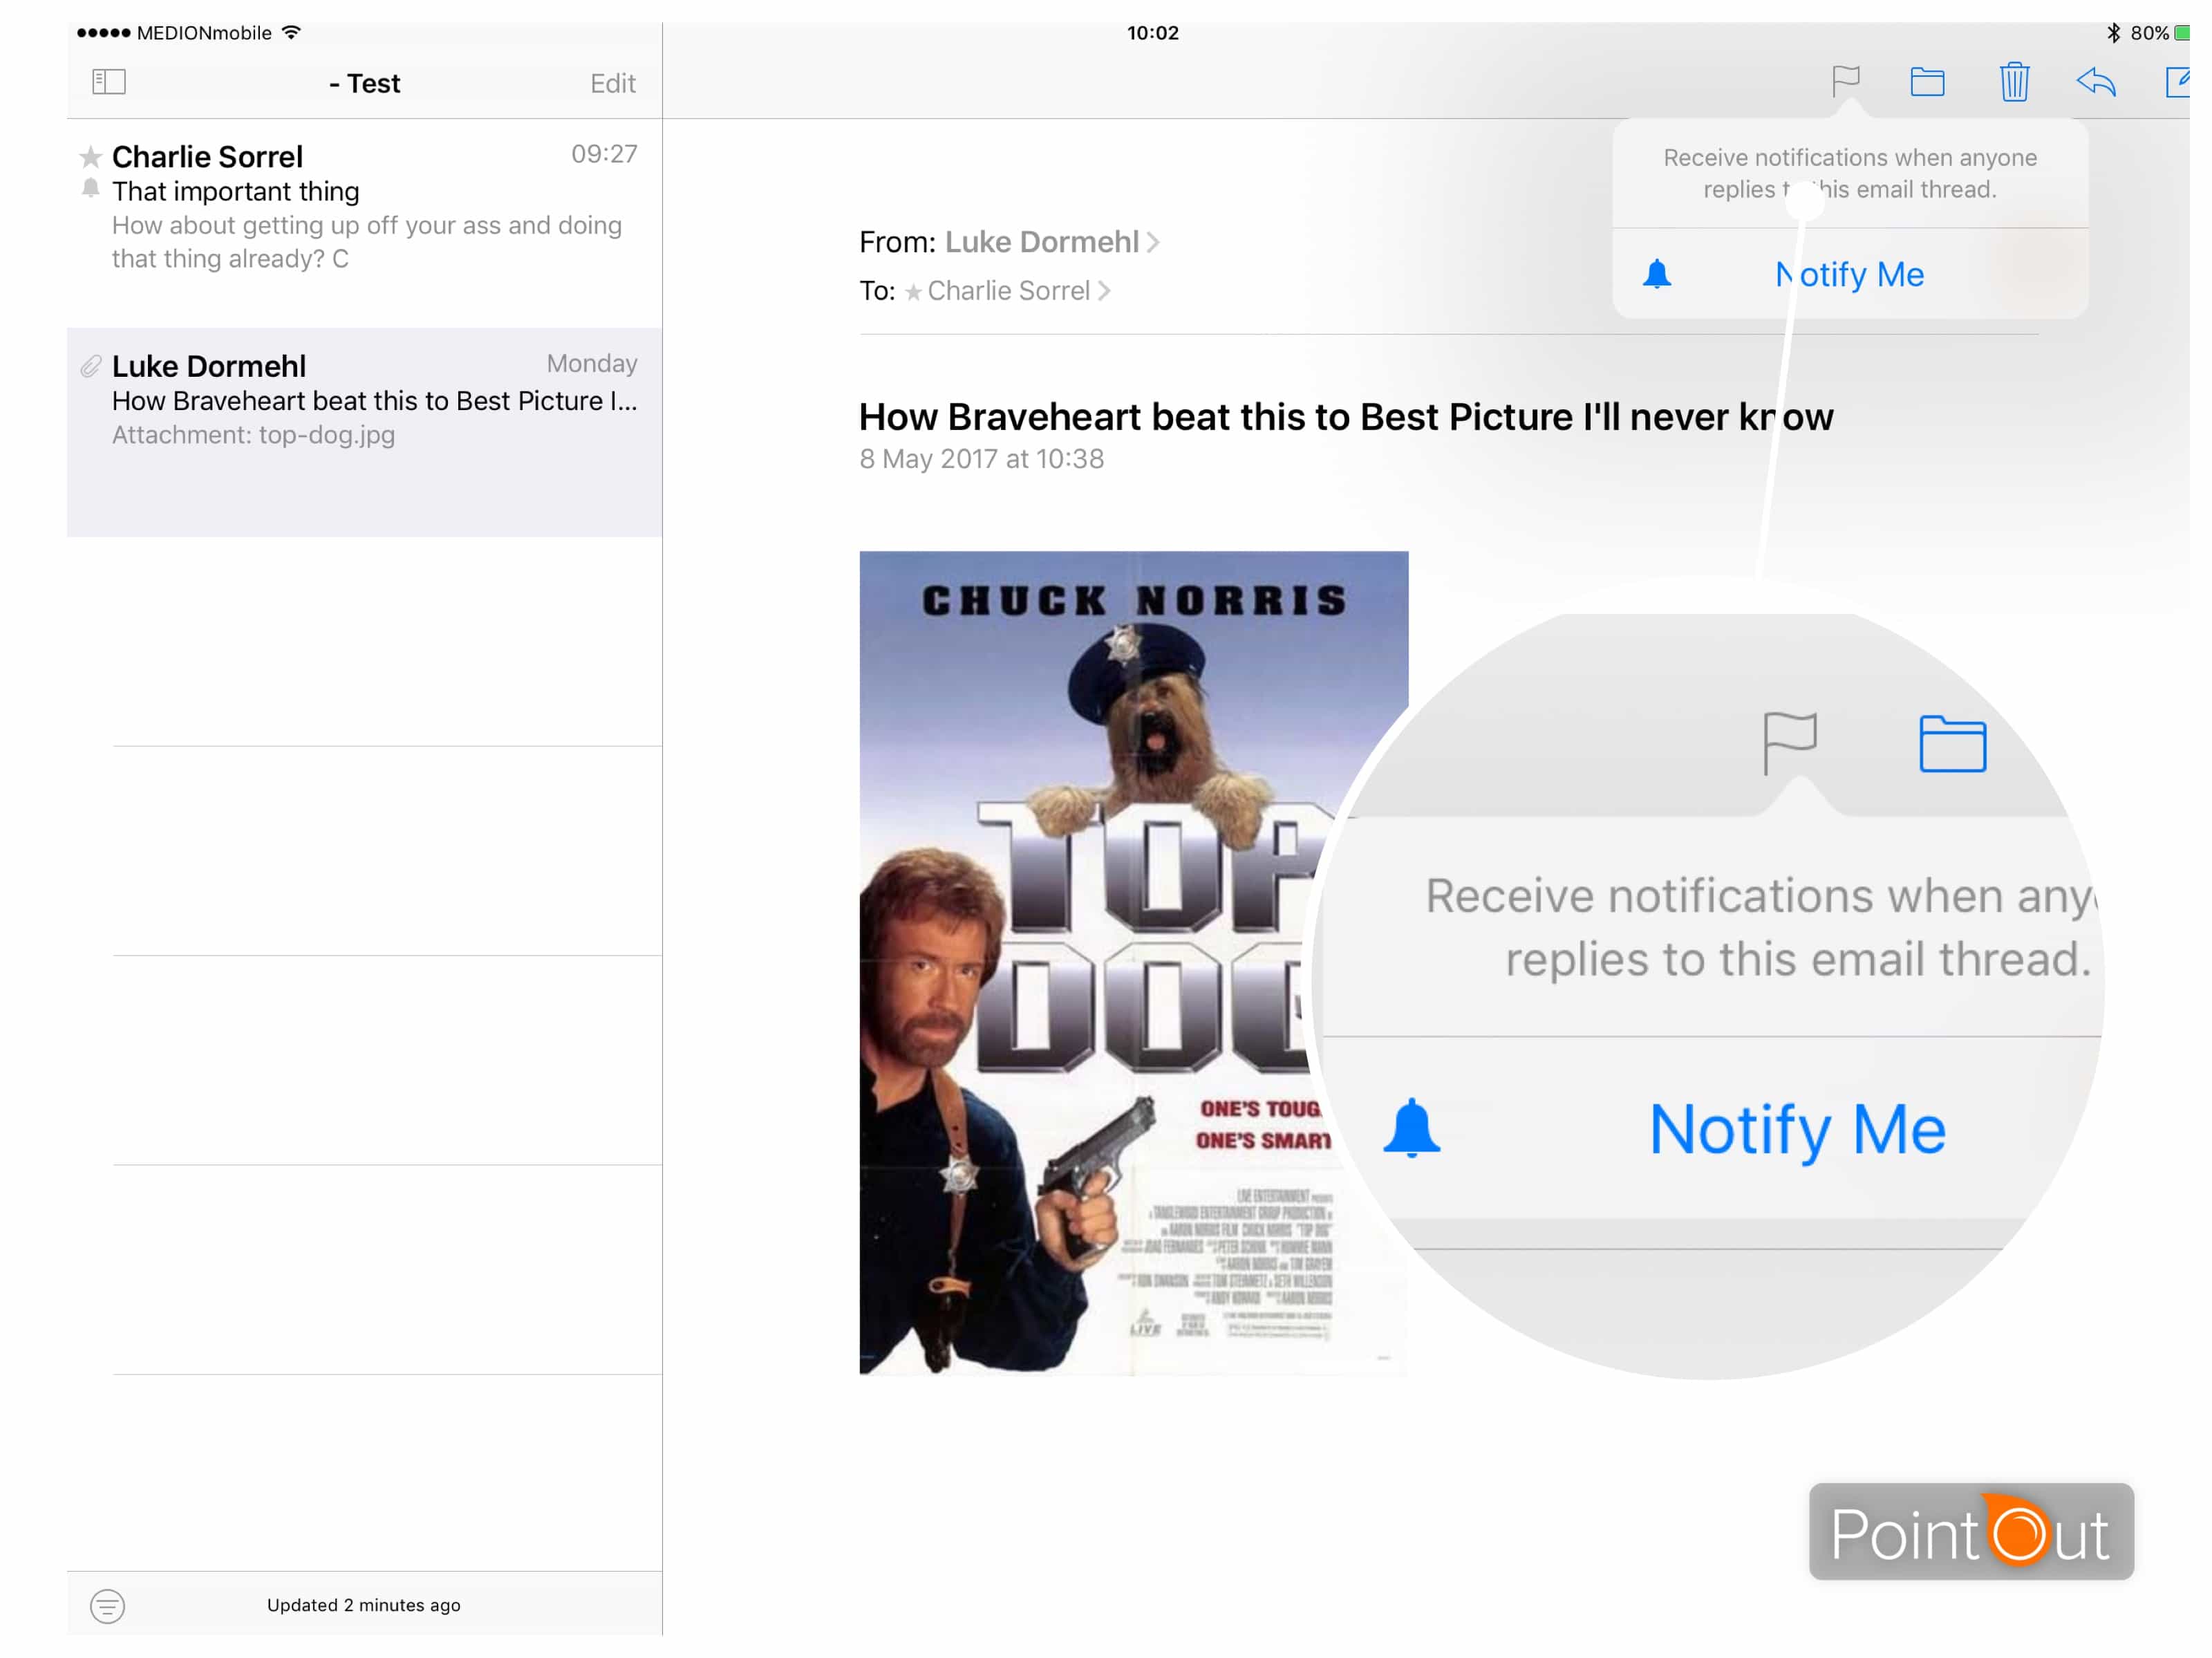Tap Notify Me to enable thread notifications
Screen dimensions: 2212x1658
(1848, 274)
